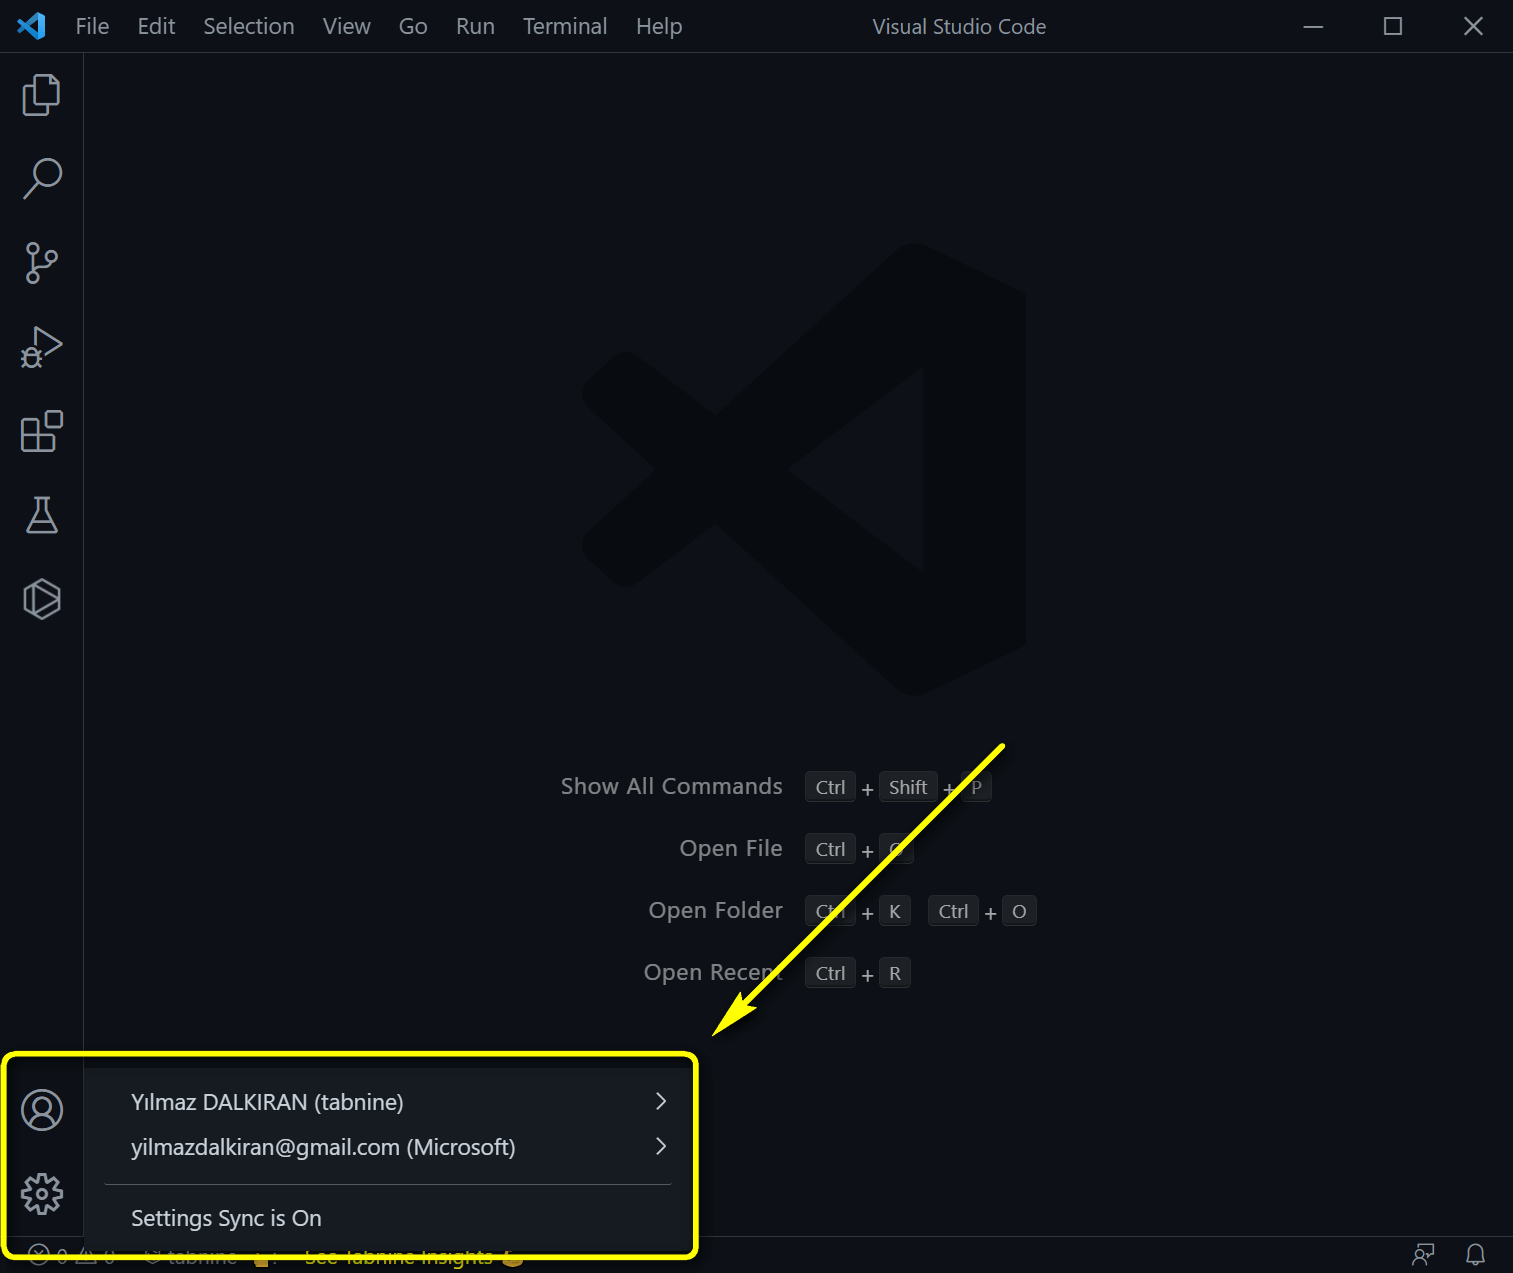Open the Selection menu

249,26
